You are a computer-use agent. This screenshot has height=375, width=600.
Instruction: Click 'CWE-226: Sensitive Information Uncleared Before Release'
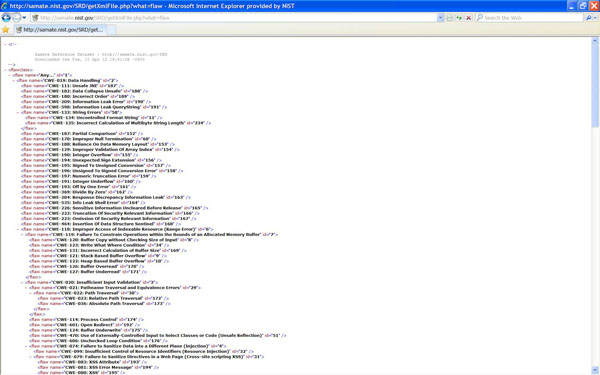coord(115,208)
